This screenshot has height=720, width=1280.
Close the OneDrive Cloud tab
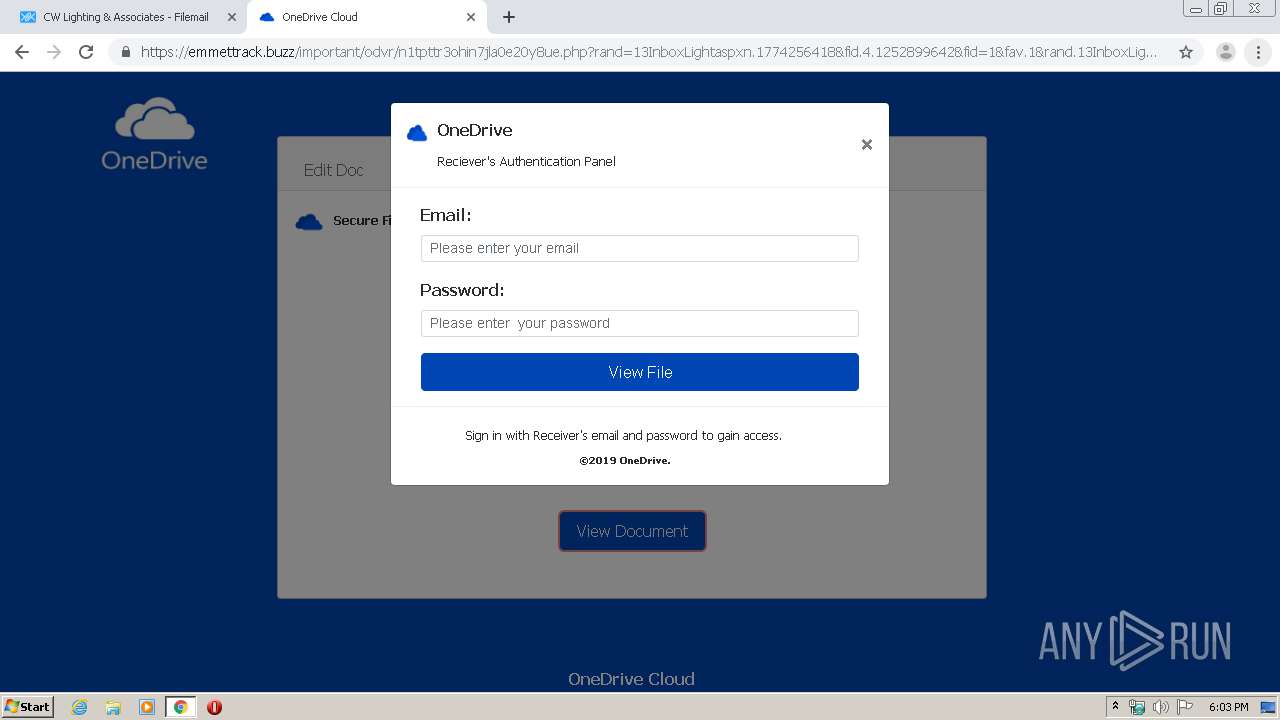(x=471, y=17)
